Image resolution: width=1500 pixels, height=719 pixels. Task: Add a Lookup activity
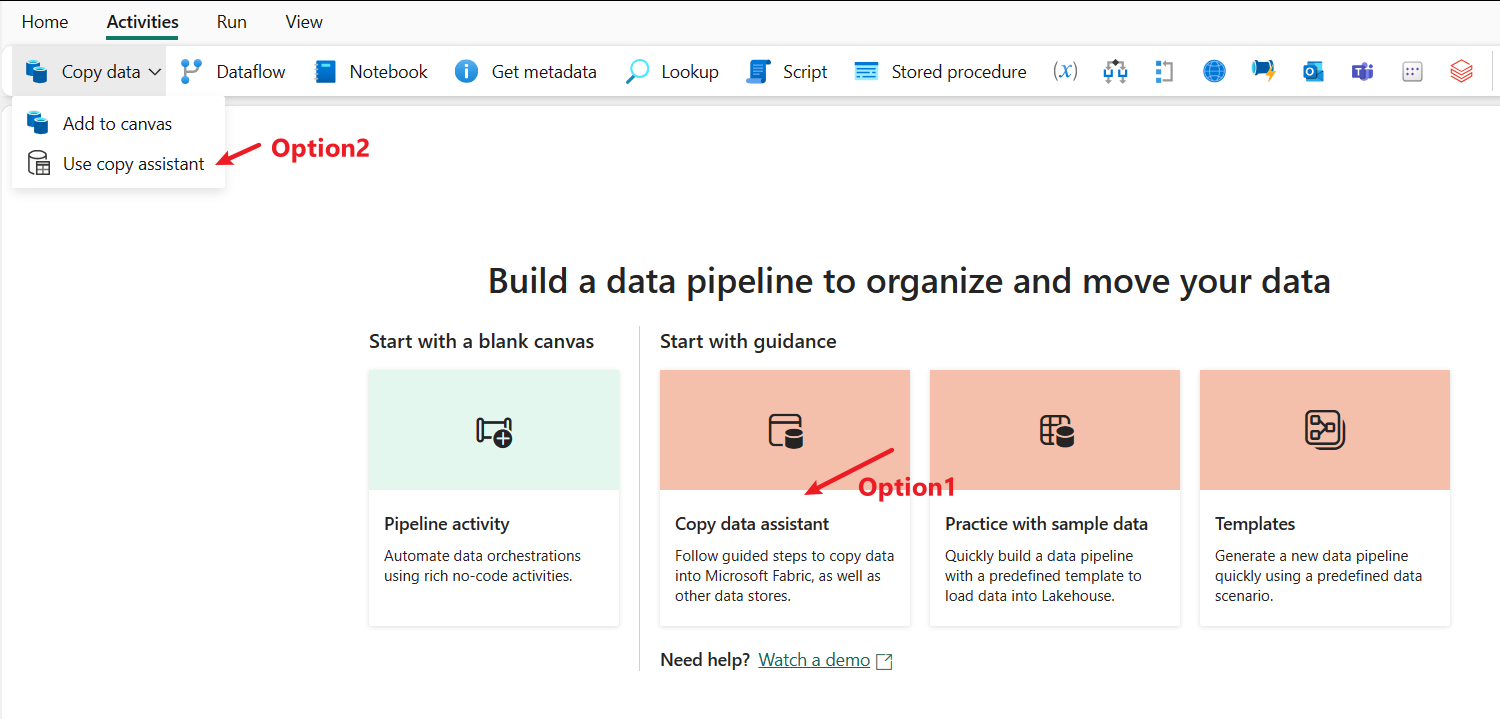tap(672, 72)
